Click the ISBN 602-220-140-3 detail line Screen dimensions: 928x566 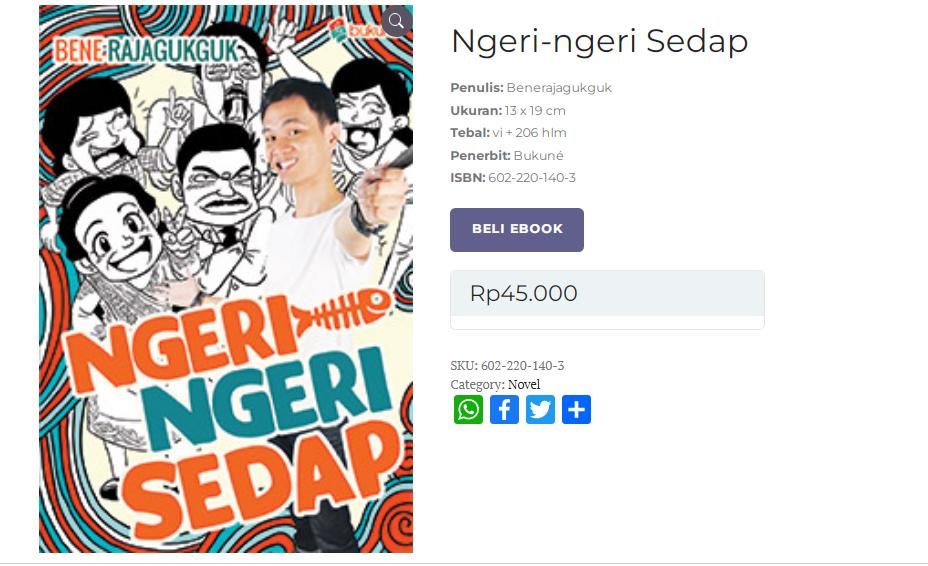click(x=513, y=178)
